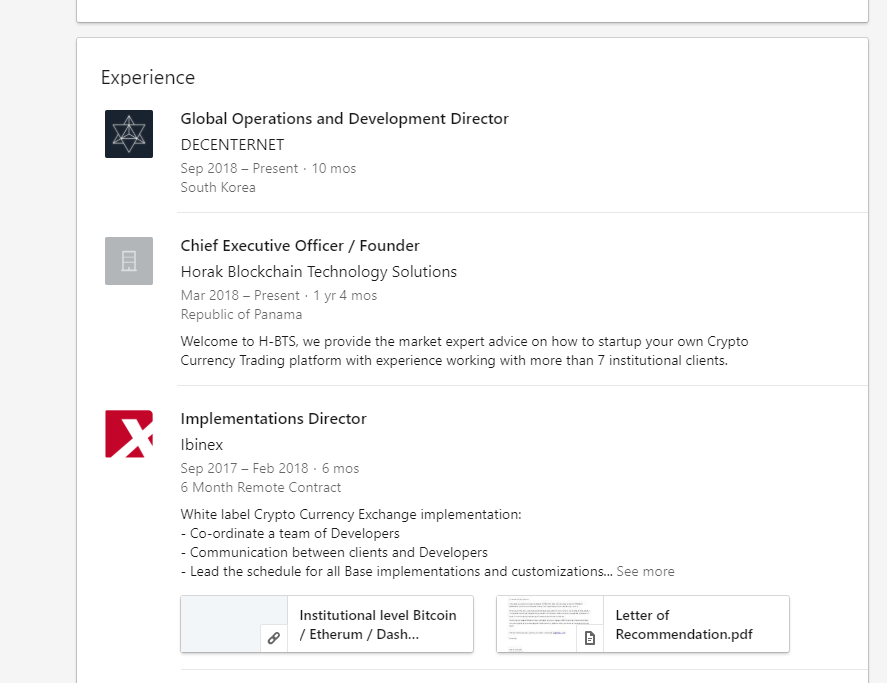Click the red Ibinex logo icon

(129, 434)
